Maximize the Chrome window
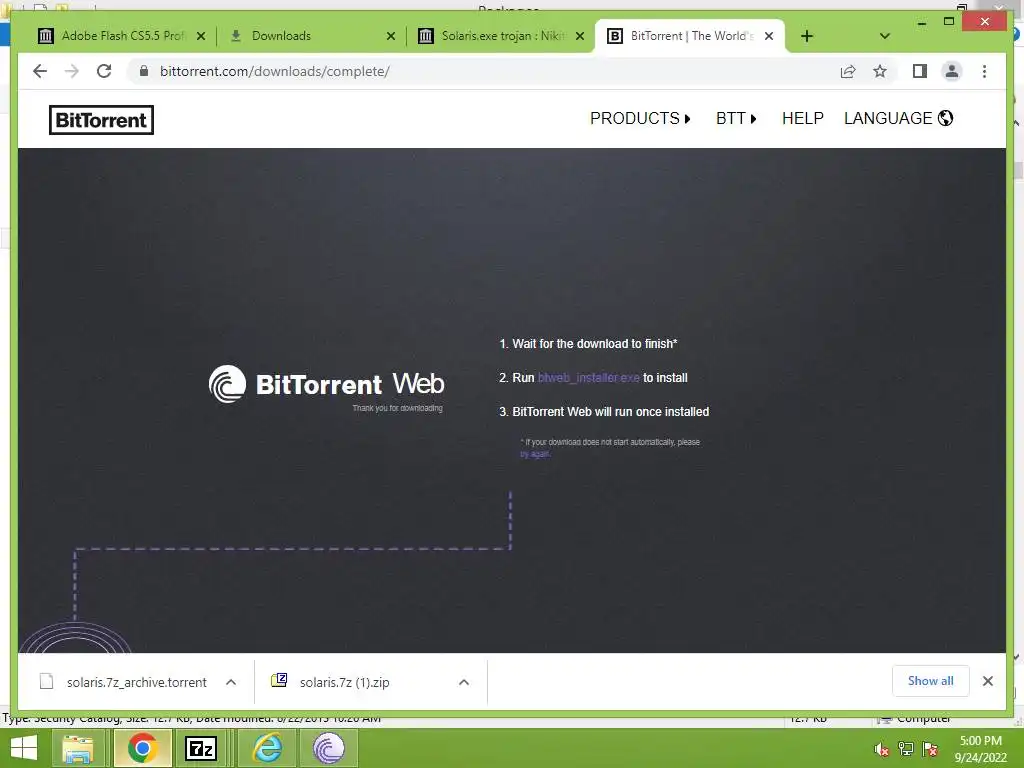1024x768 pixels. tap(949, 22)
